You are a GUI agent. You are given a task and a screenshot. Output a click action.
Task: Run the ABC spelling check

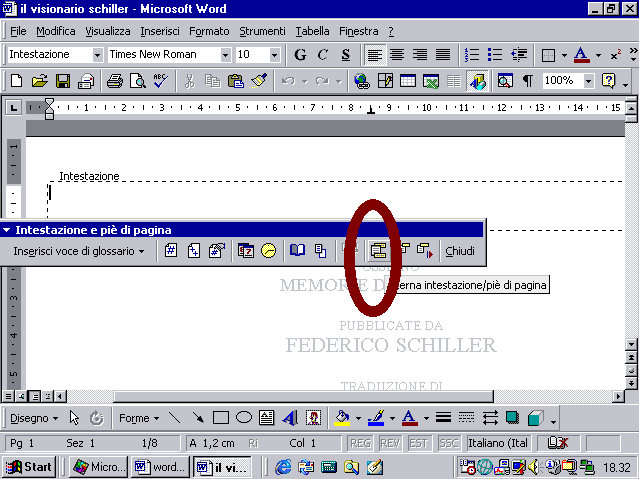tap(160, 81)
